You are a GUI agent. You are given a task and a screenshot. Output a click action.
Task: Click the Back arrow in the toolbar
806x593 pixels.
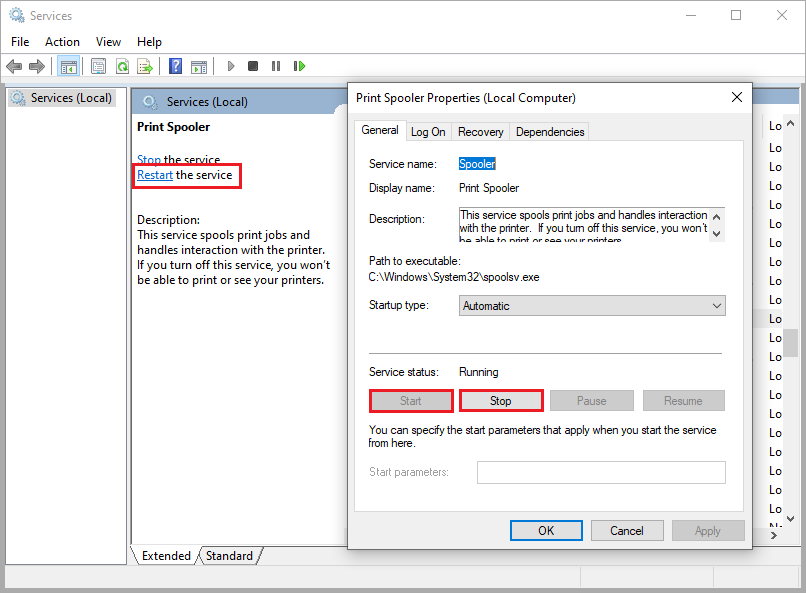click(14, 67)
